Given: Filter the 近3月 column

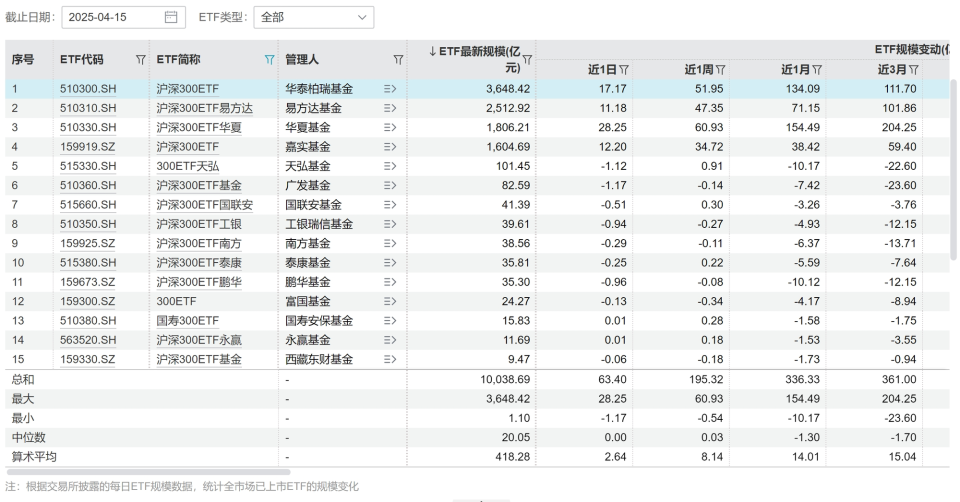Looking at the screenshot, I should [x=914, y=70].
